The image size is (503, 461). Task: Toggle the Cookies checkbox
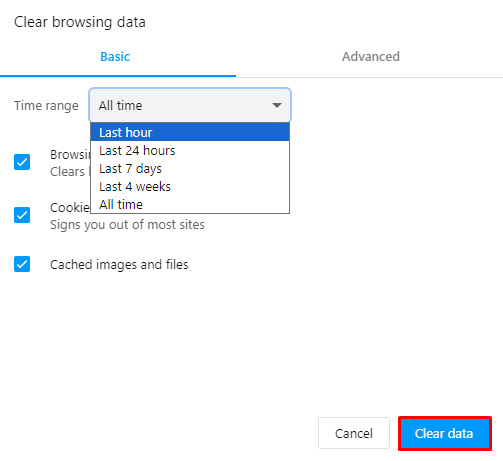pos(22,215)
